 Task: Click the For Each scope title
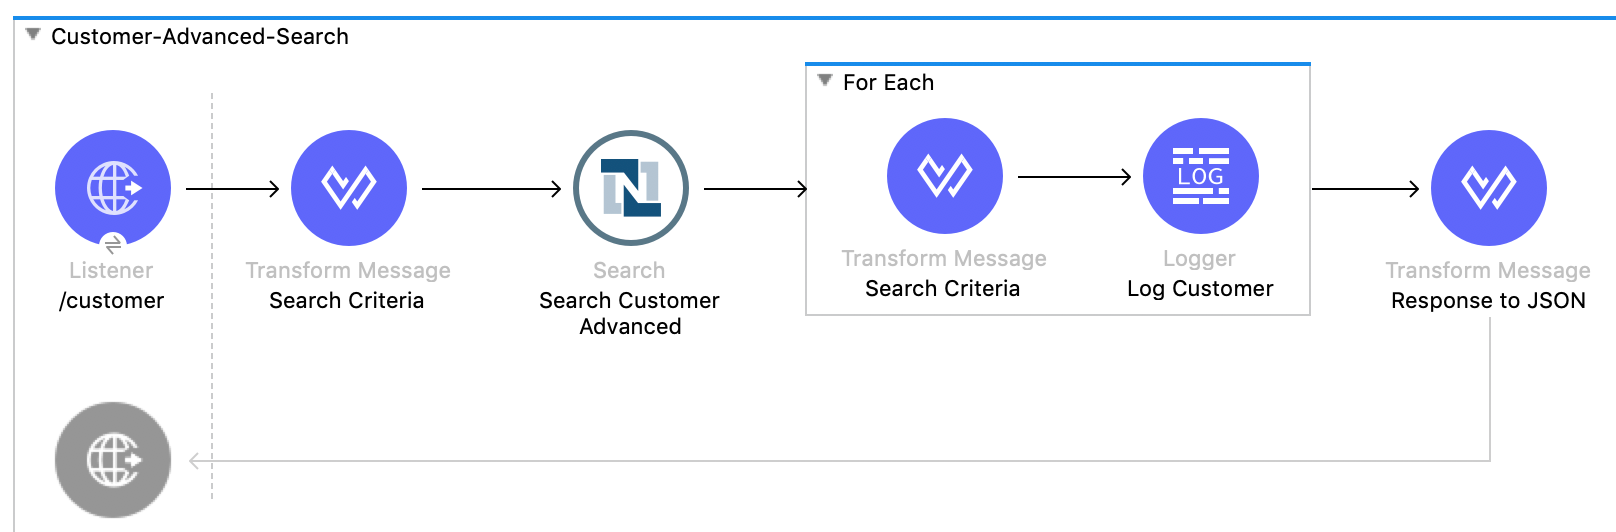coord(888,83)
